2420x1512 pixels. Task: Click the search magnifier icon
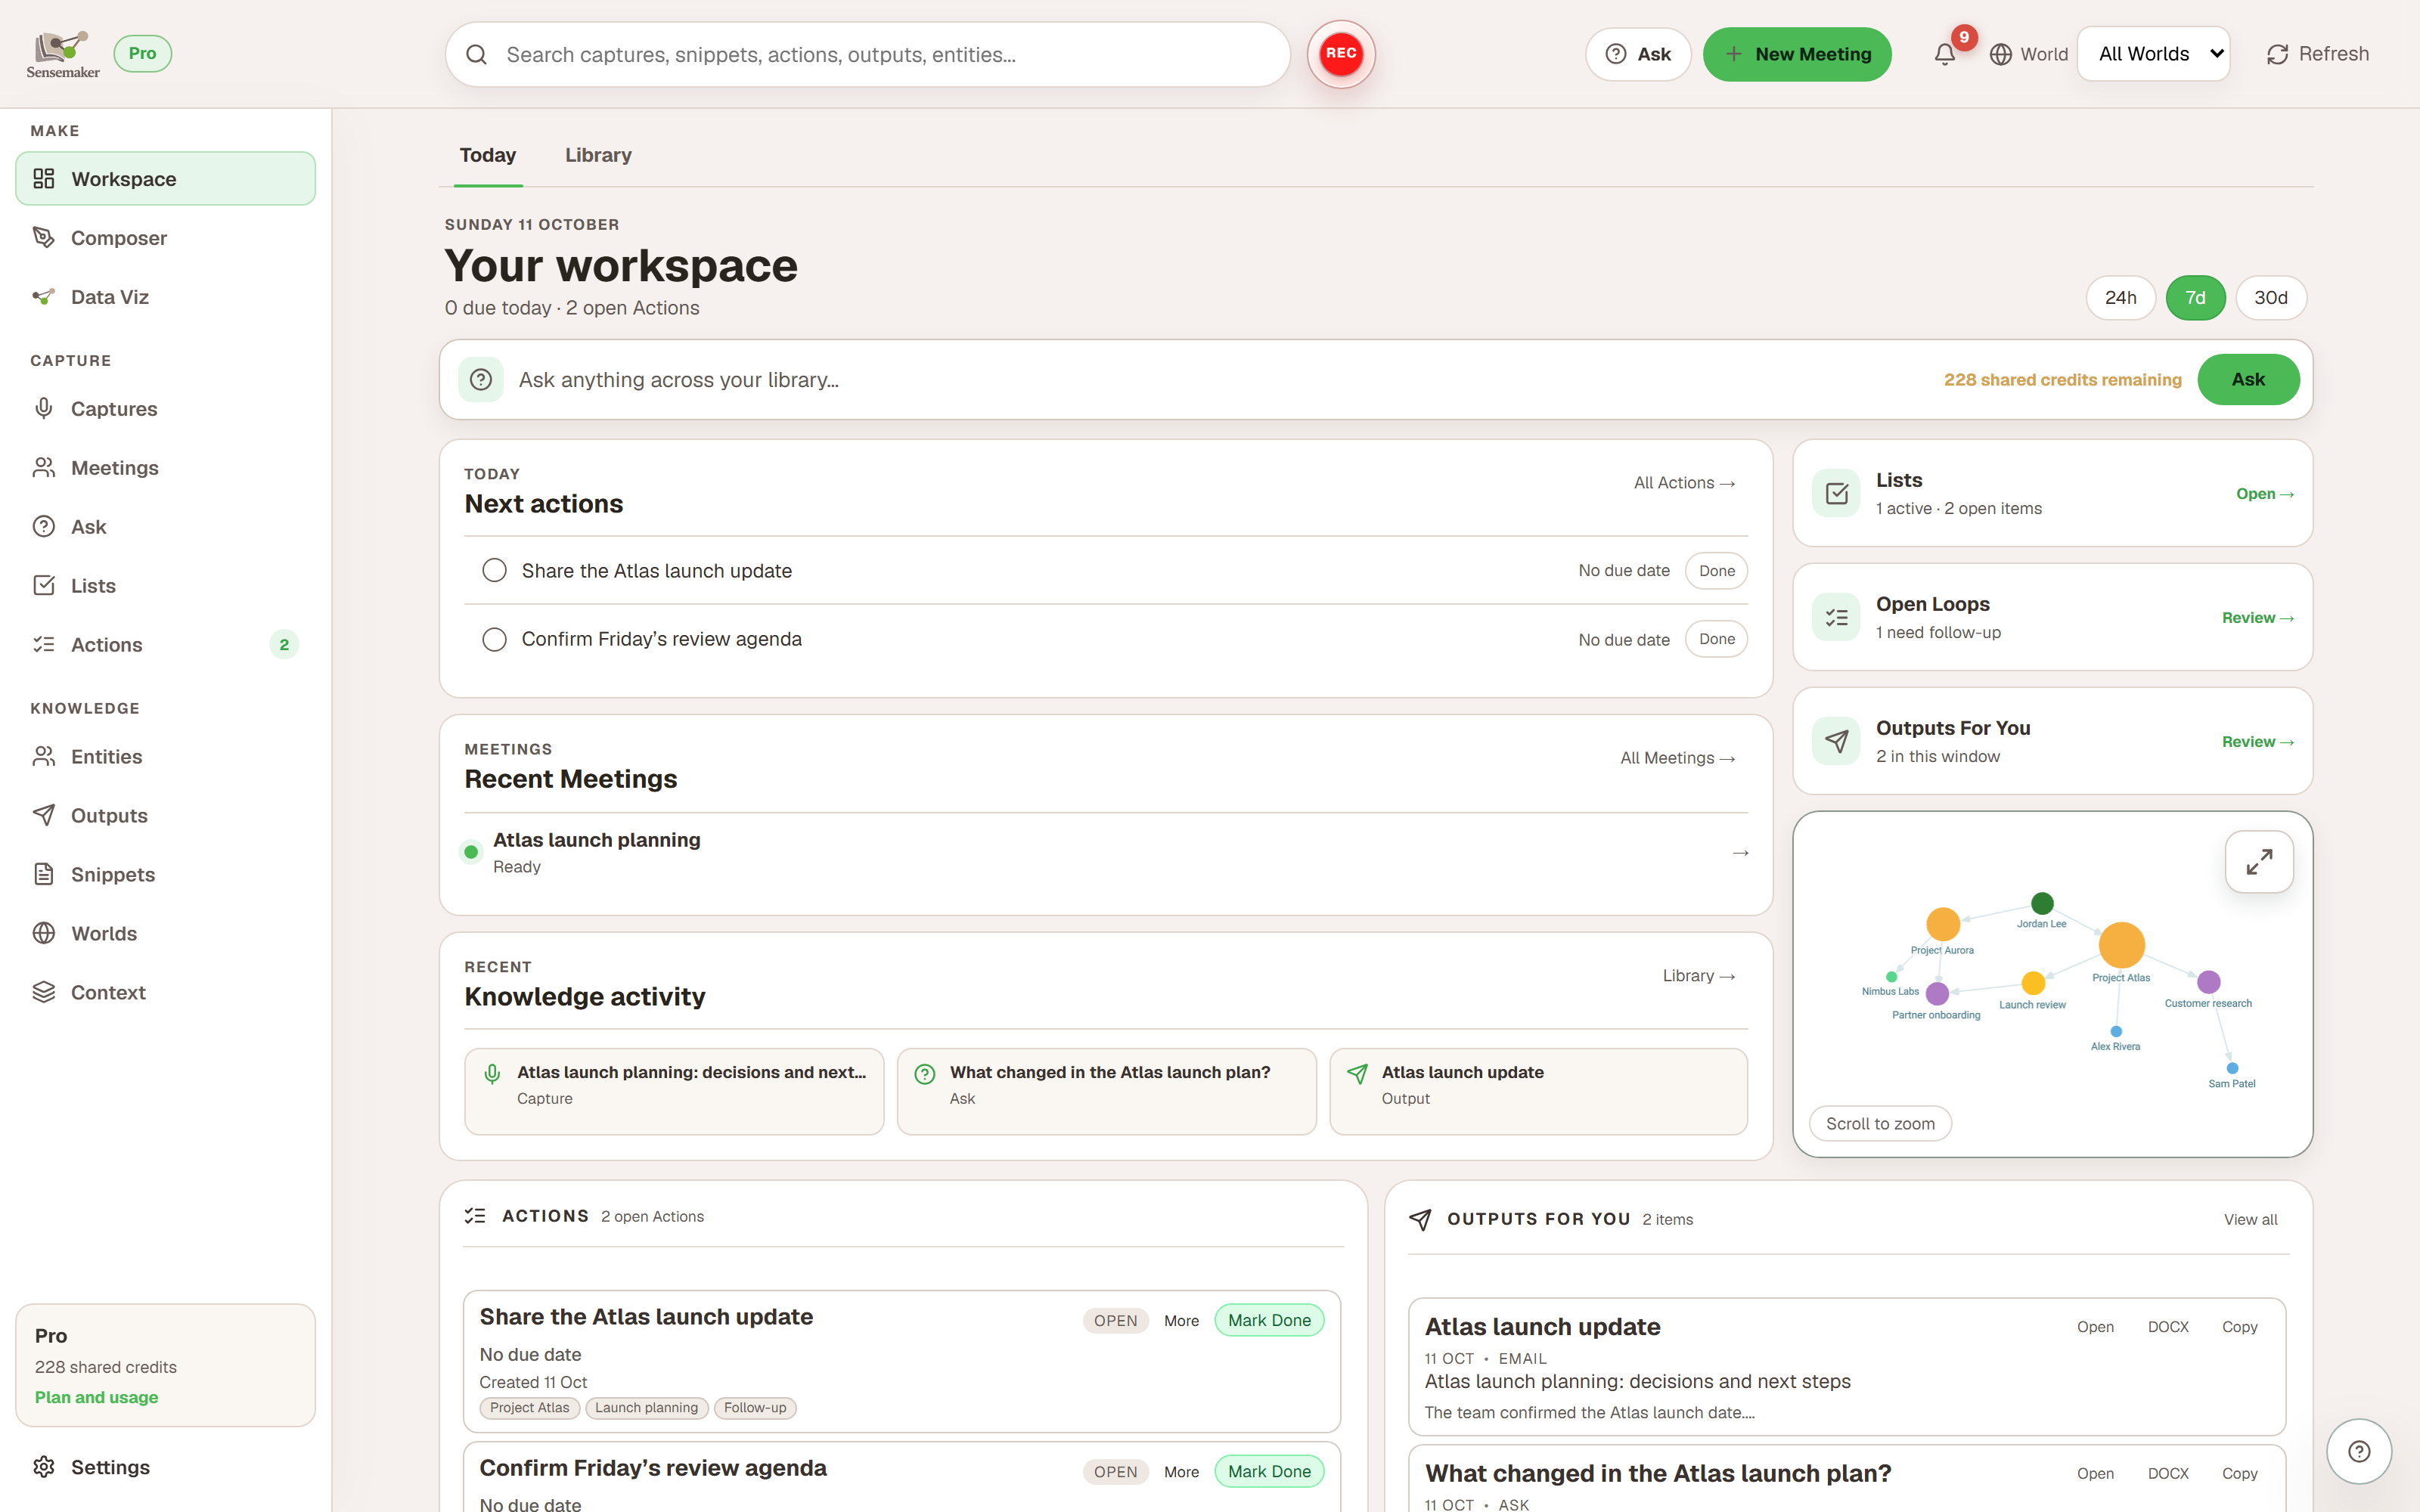[x=477, y=54]
